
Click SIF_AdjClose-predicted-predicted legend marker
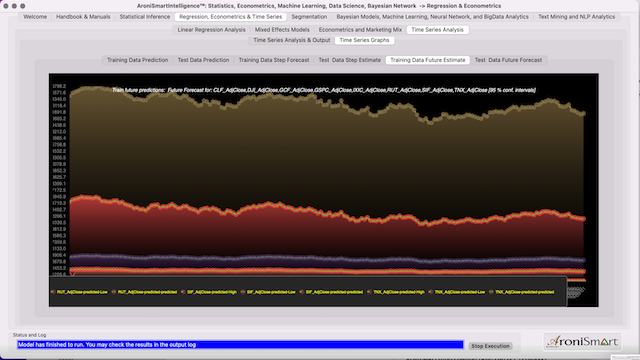(302, 292)
